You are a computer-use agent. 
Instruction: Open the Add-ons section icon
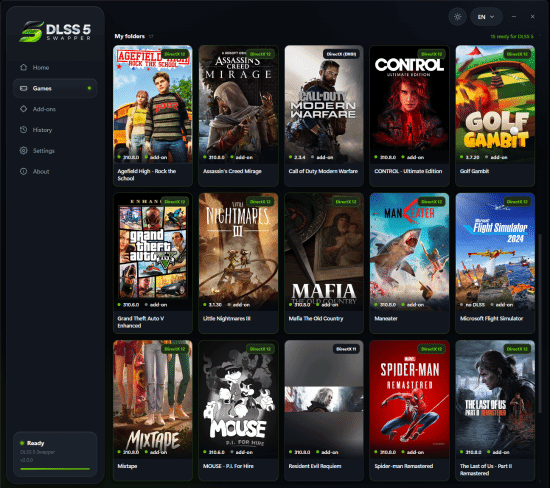(x=24, y=109)
